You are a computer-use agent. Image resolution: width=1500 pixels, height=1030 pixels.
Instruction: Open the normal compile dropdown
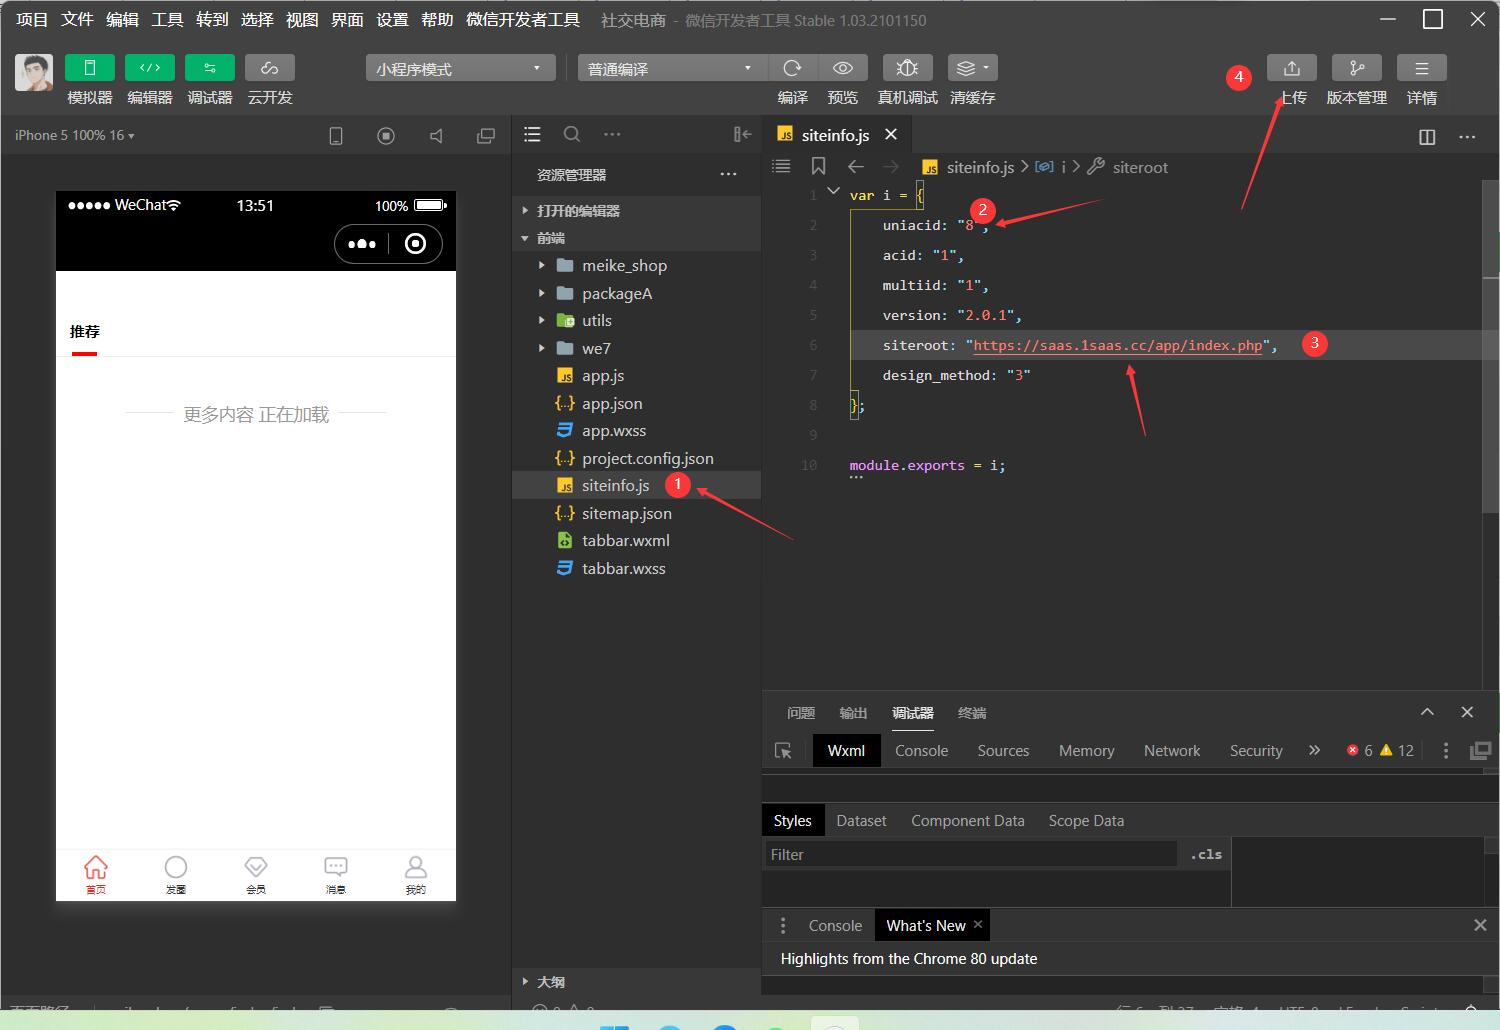[672, 68]
